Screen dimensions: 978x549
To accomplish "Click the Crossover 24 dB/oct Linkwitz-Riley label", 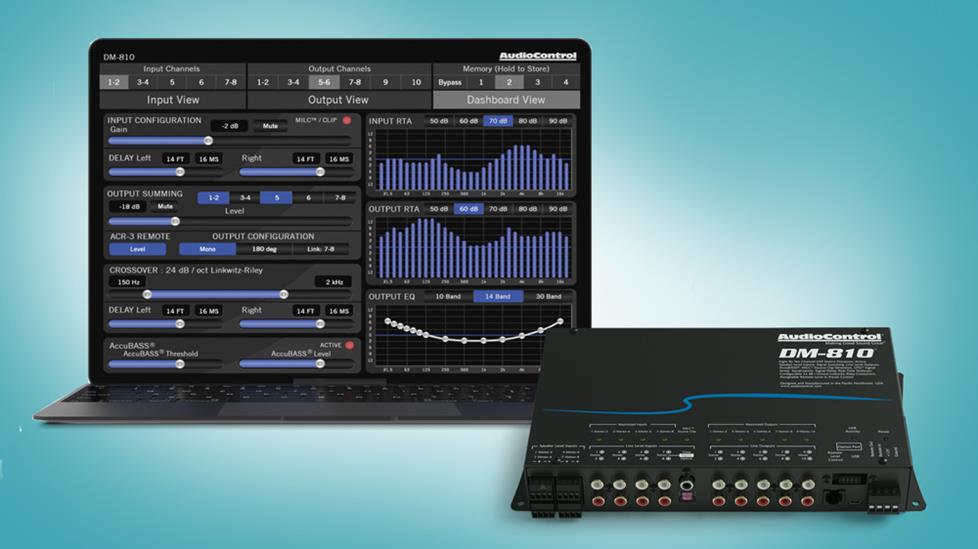I will 186,270.
